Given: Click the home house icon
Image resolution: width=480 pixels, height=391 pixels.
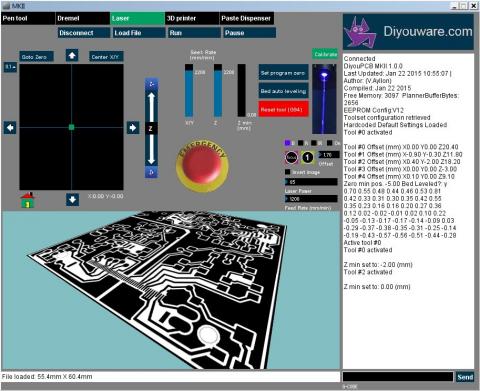Looking at the screenshot, I should 28,200.
